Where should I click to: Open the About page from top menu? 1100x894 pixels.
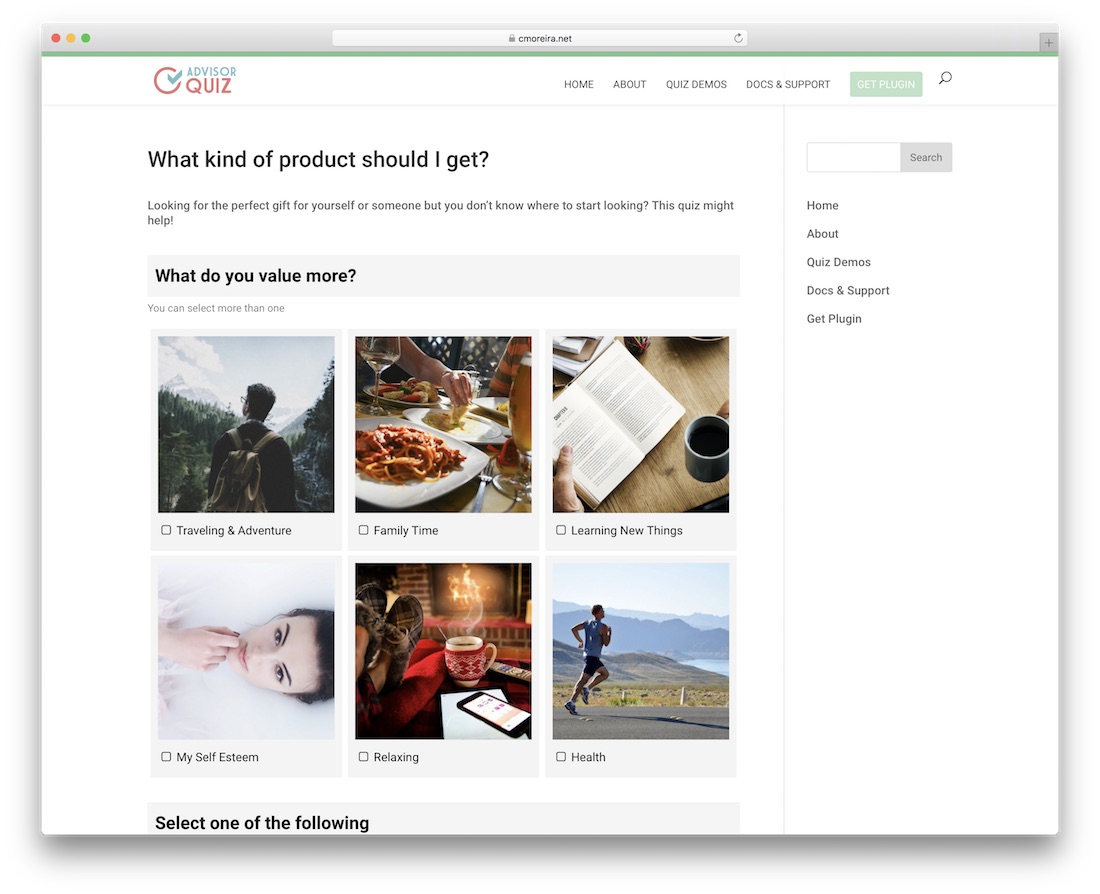[629, 84]
